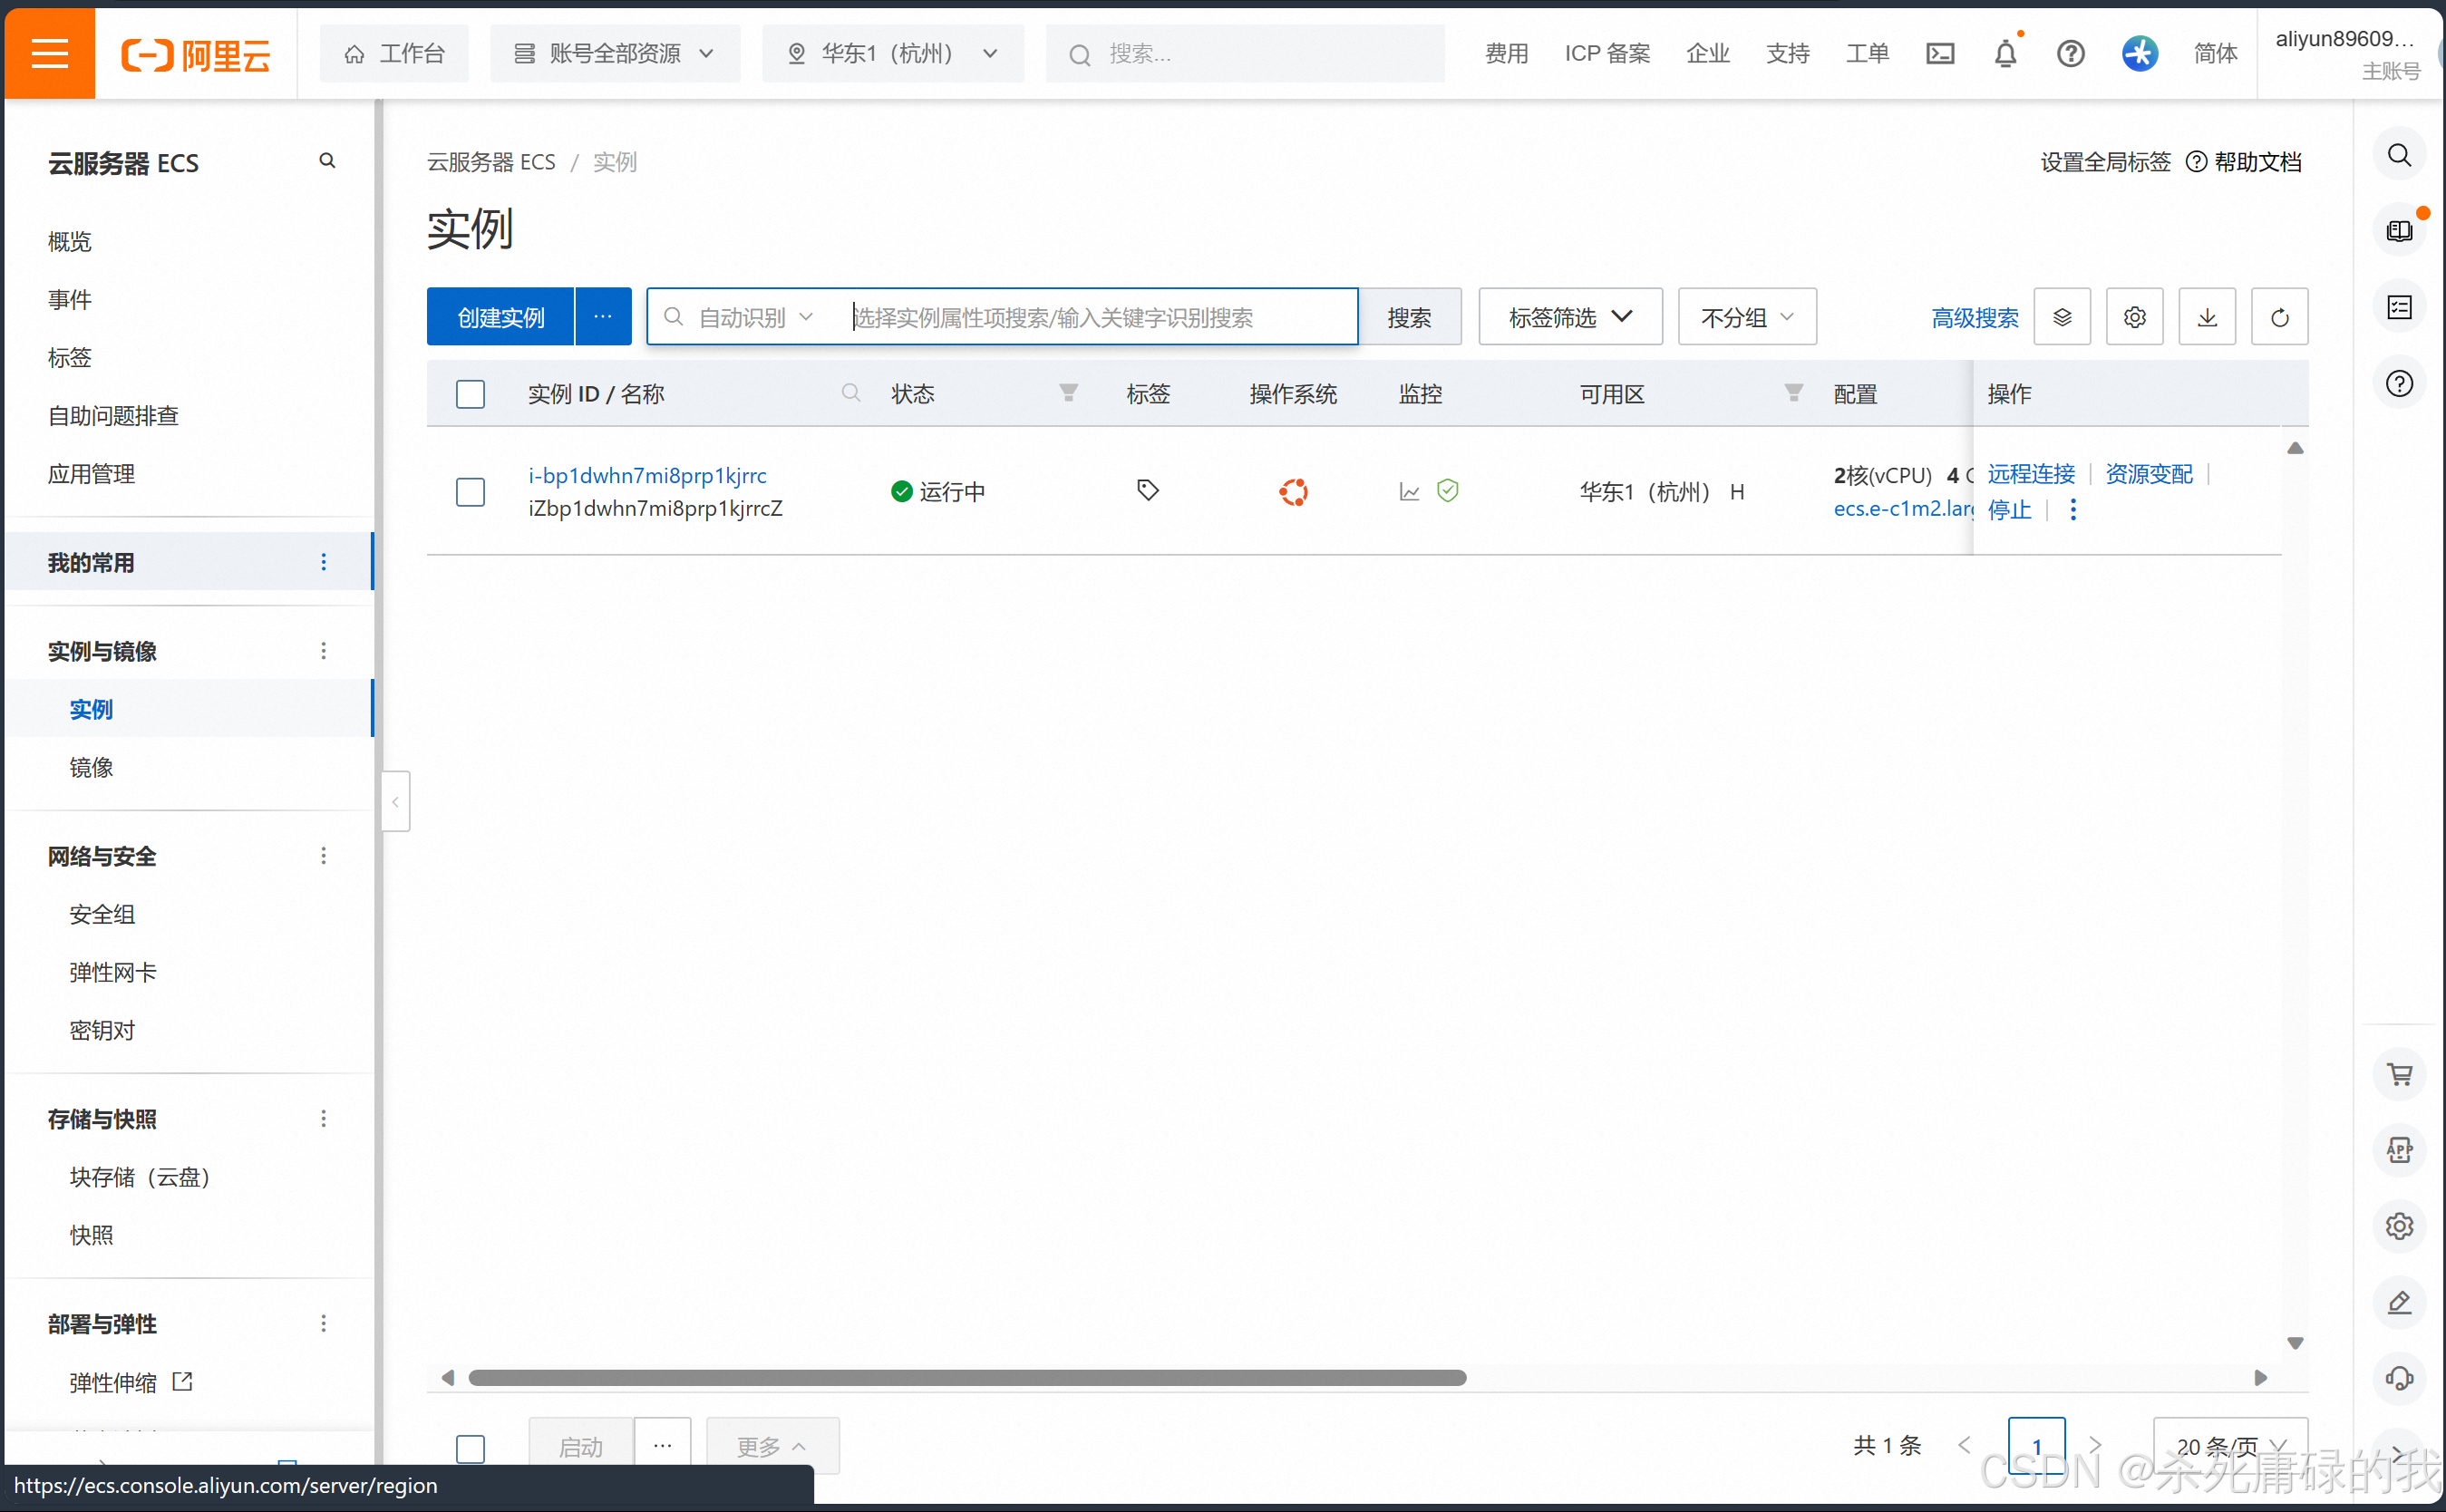Screen dimensions: 2446x1512
Task: Open the availability zone column filter
Action: [1794, 393]
